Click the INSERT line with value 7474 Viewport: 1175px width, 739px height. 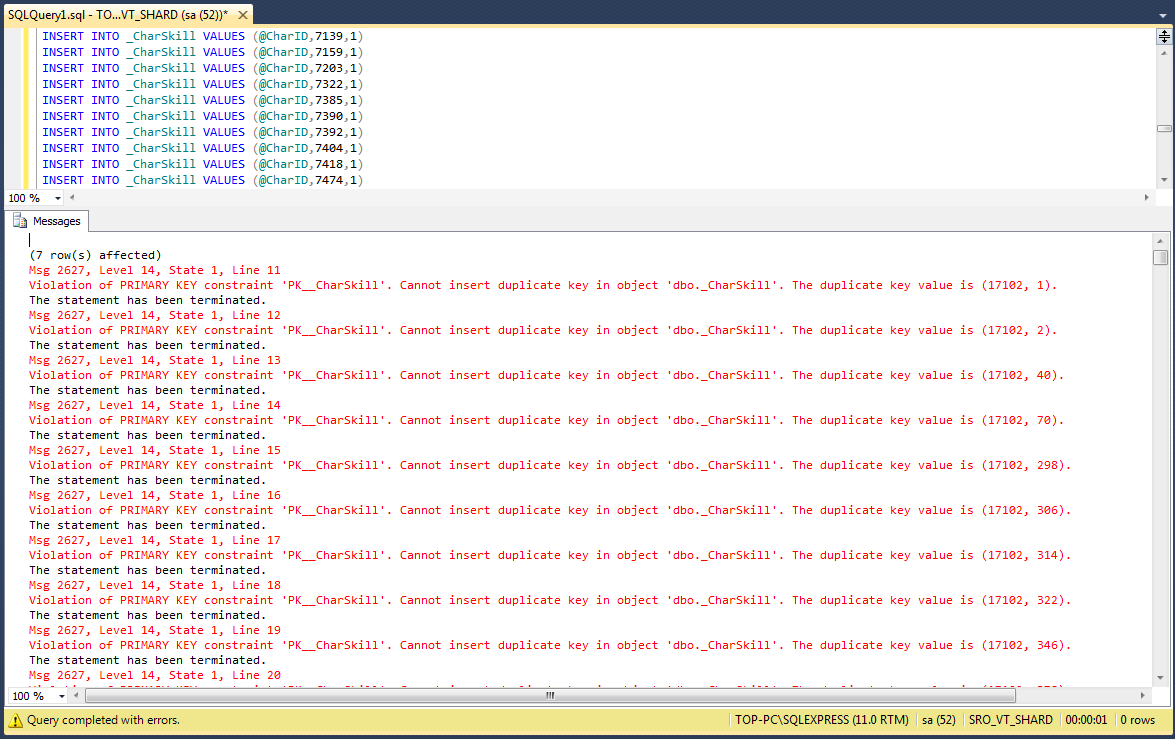click(x=202, y=180)
